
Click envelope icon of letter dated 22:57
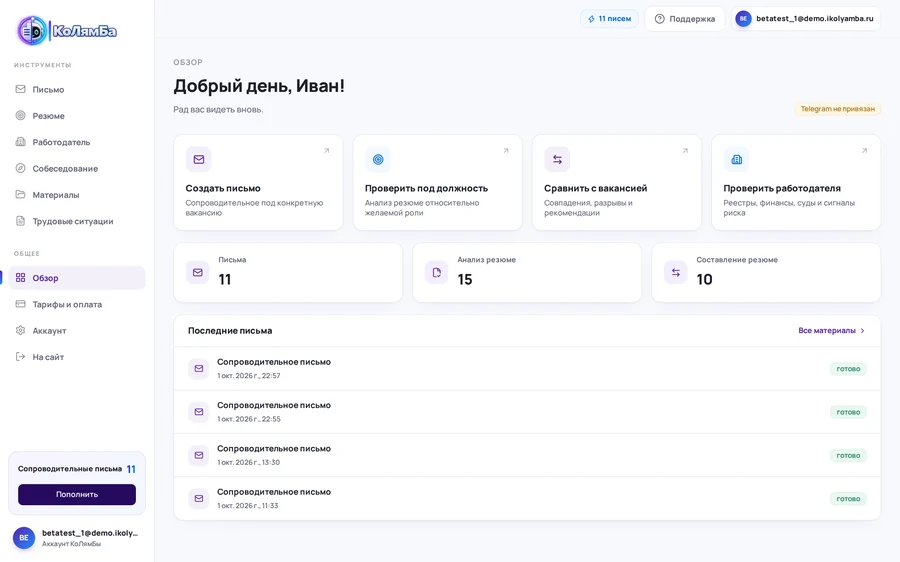pyautogui.click(x=199, y=369)
